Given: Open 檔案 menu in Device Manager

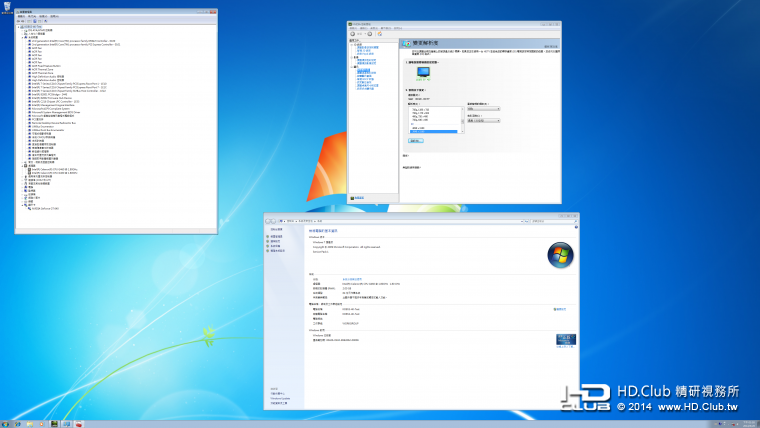Looking at the screenshot, I should point(21,16).
